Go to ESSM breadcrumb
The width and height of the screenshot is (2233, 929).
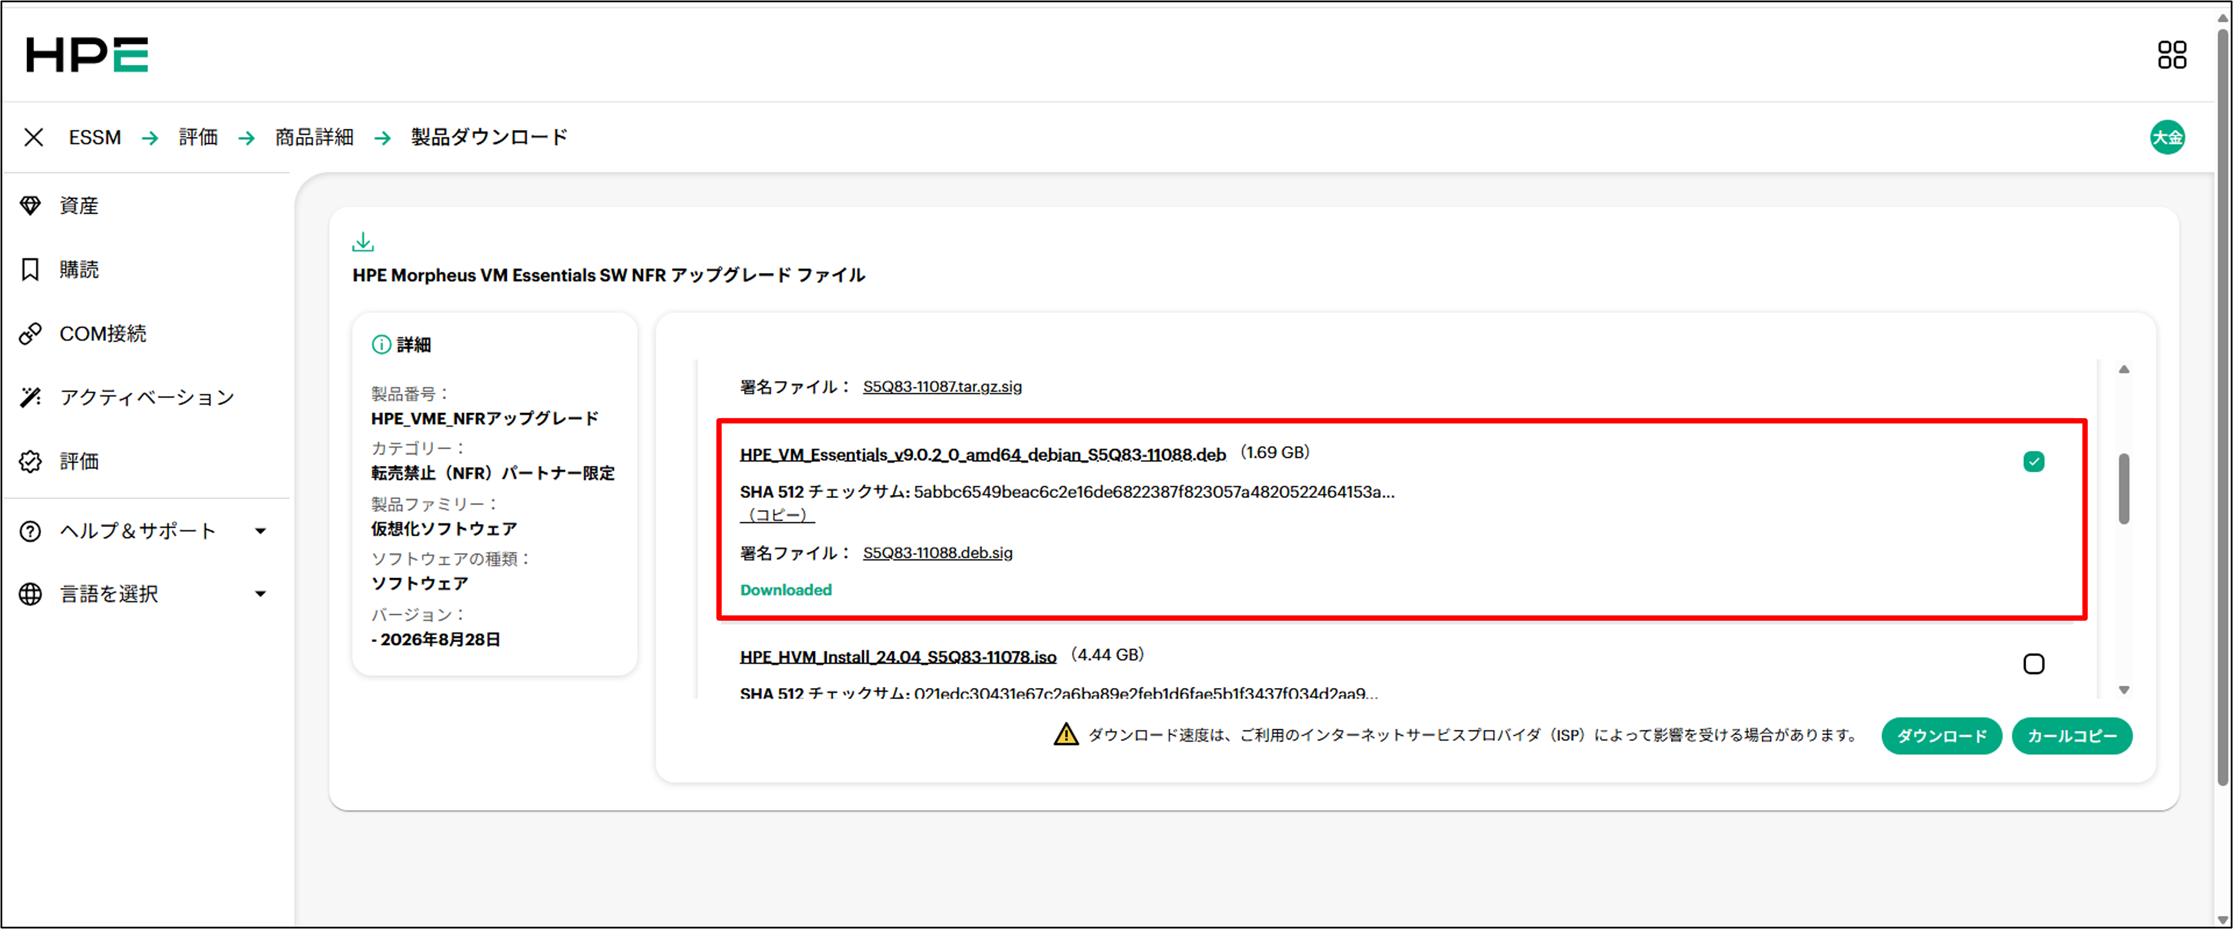[95, 137]
